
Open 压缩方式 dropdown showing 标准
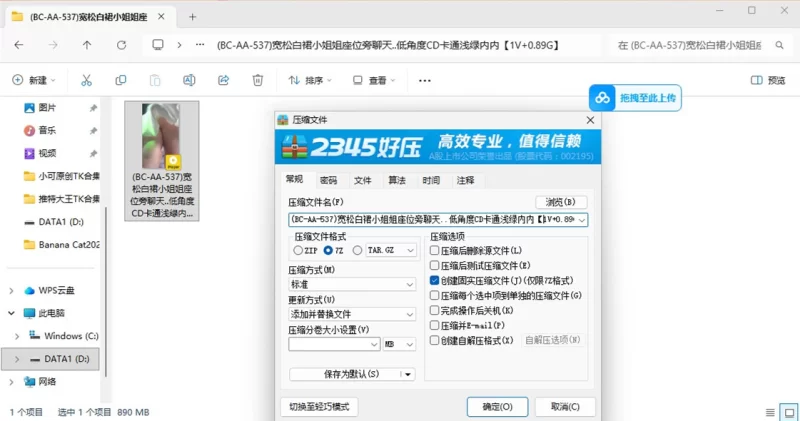click(352, 284)
